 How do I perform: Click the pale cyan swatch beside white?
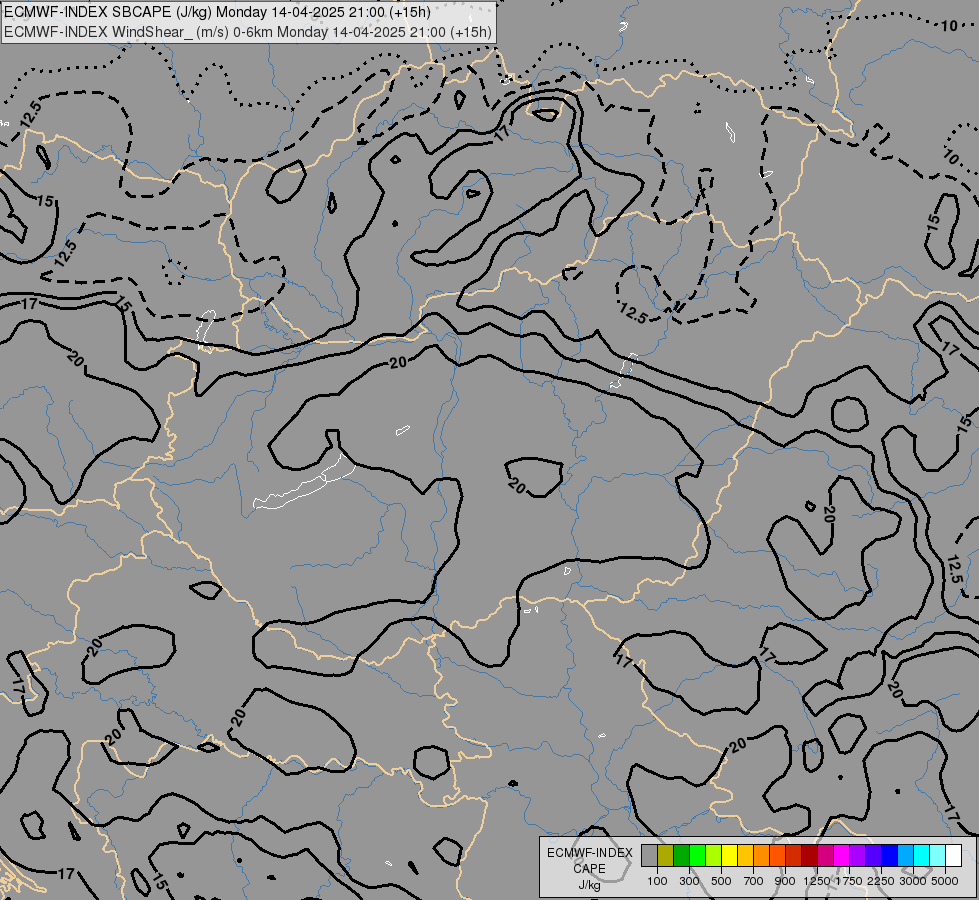(938, 856)
